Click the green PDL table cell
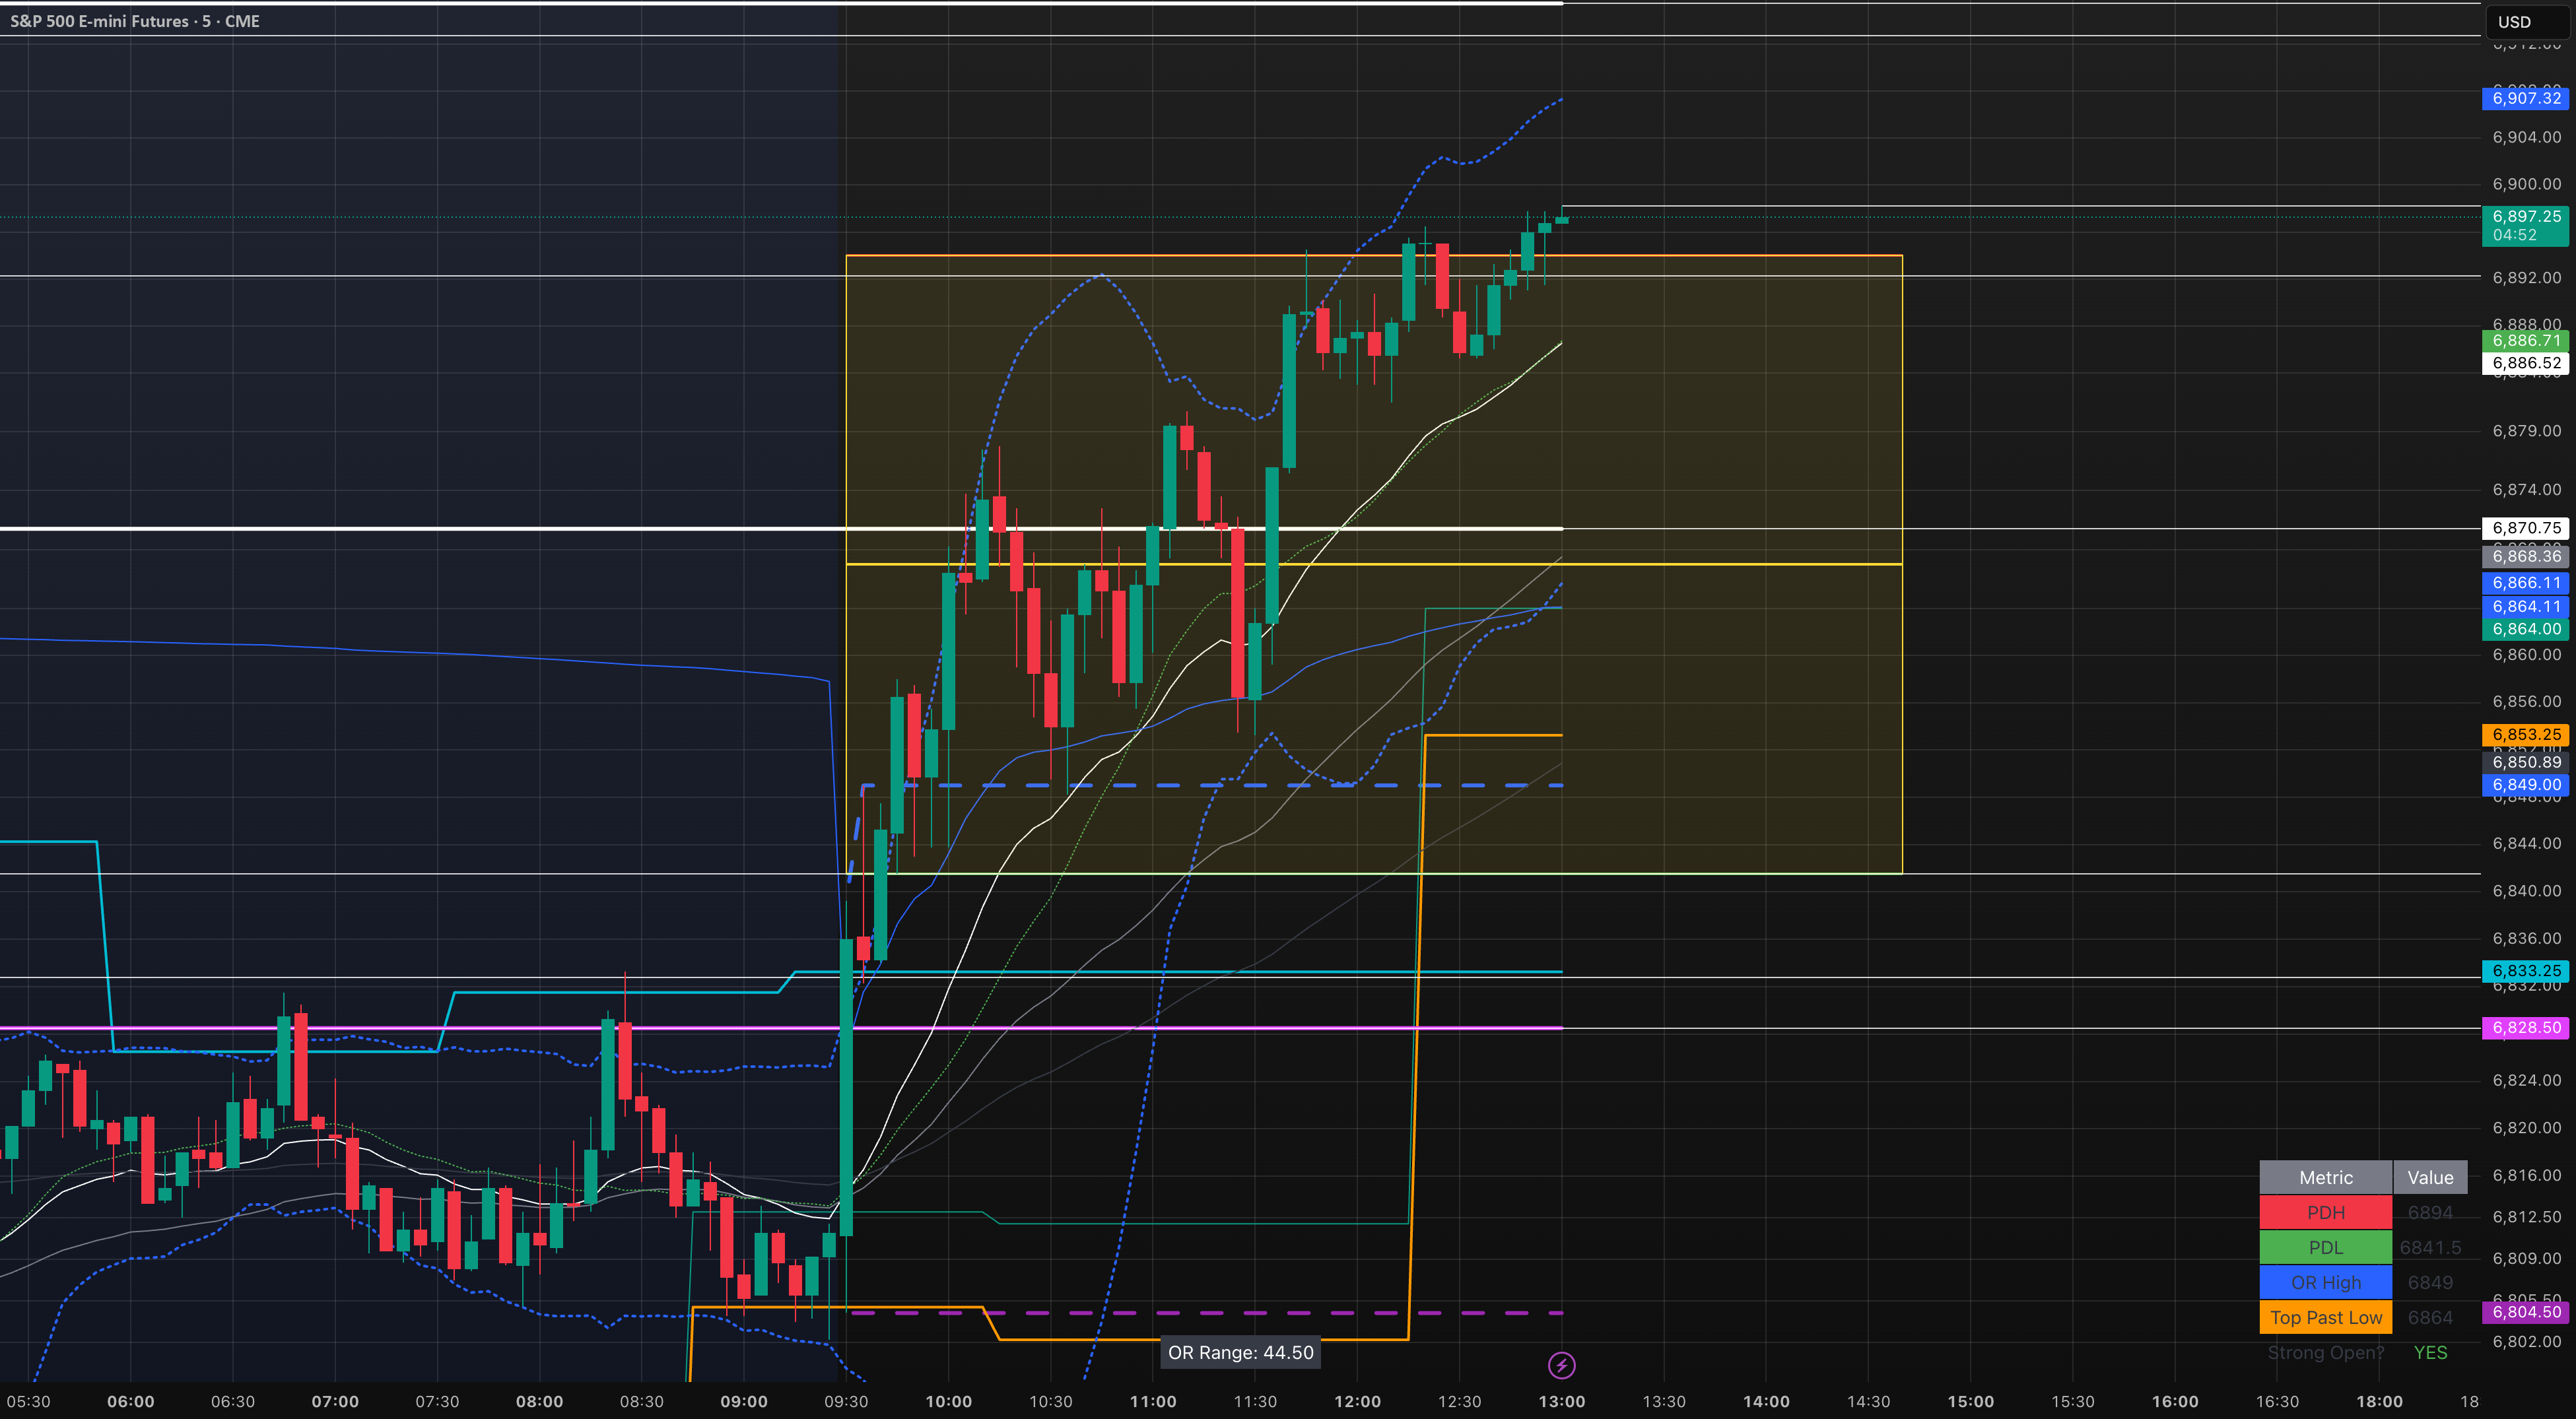This screenshot has height=1419, width=2576. [x=2325, y=1248]
